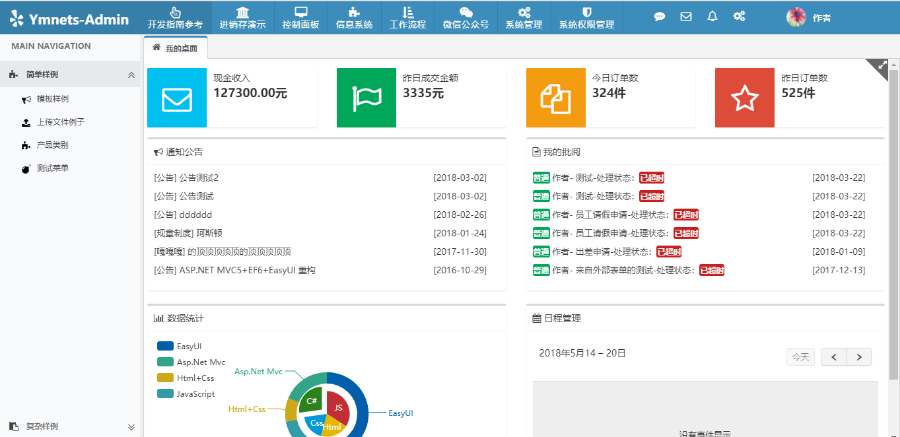Click the blue envelope tile for 现金收入

pyautogui.click(x=177, y=98)
